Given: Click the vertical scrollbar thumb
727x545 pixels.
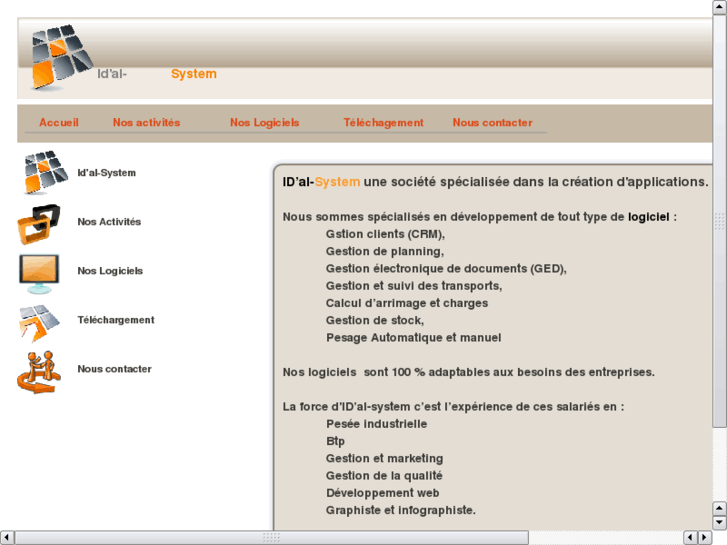Looking at the screenshot, I should [719, 221].
